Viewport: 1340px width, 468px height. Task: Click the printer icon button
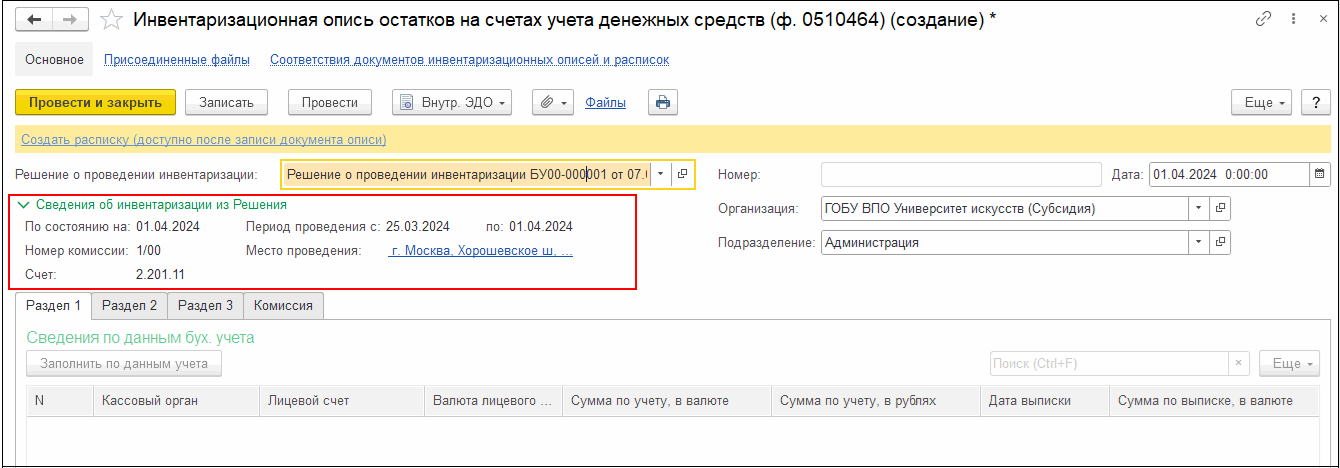(663, 102)
